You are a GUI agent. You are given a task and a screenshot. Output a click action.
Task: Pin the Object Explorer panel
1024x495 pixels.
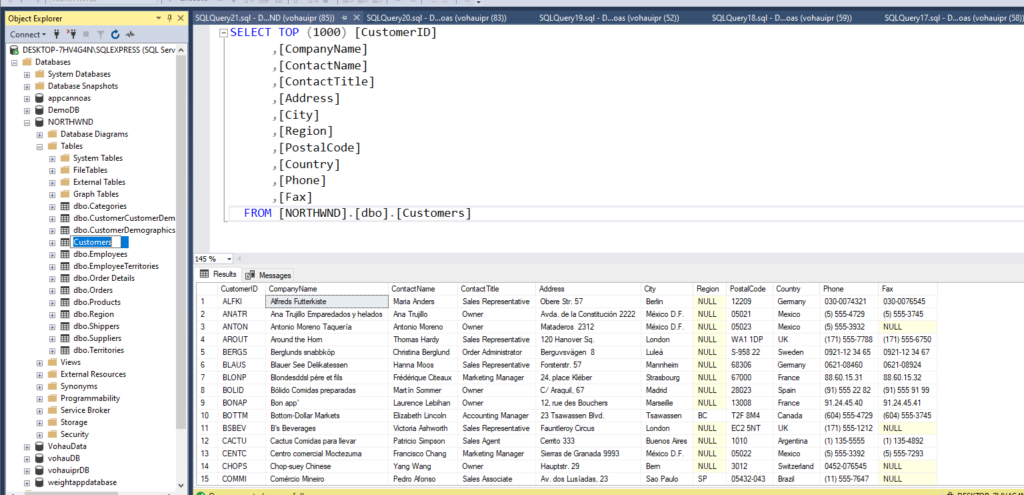(170, 18)
